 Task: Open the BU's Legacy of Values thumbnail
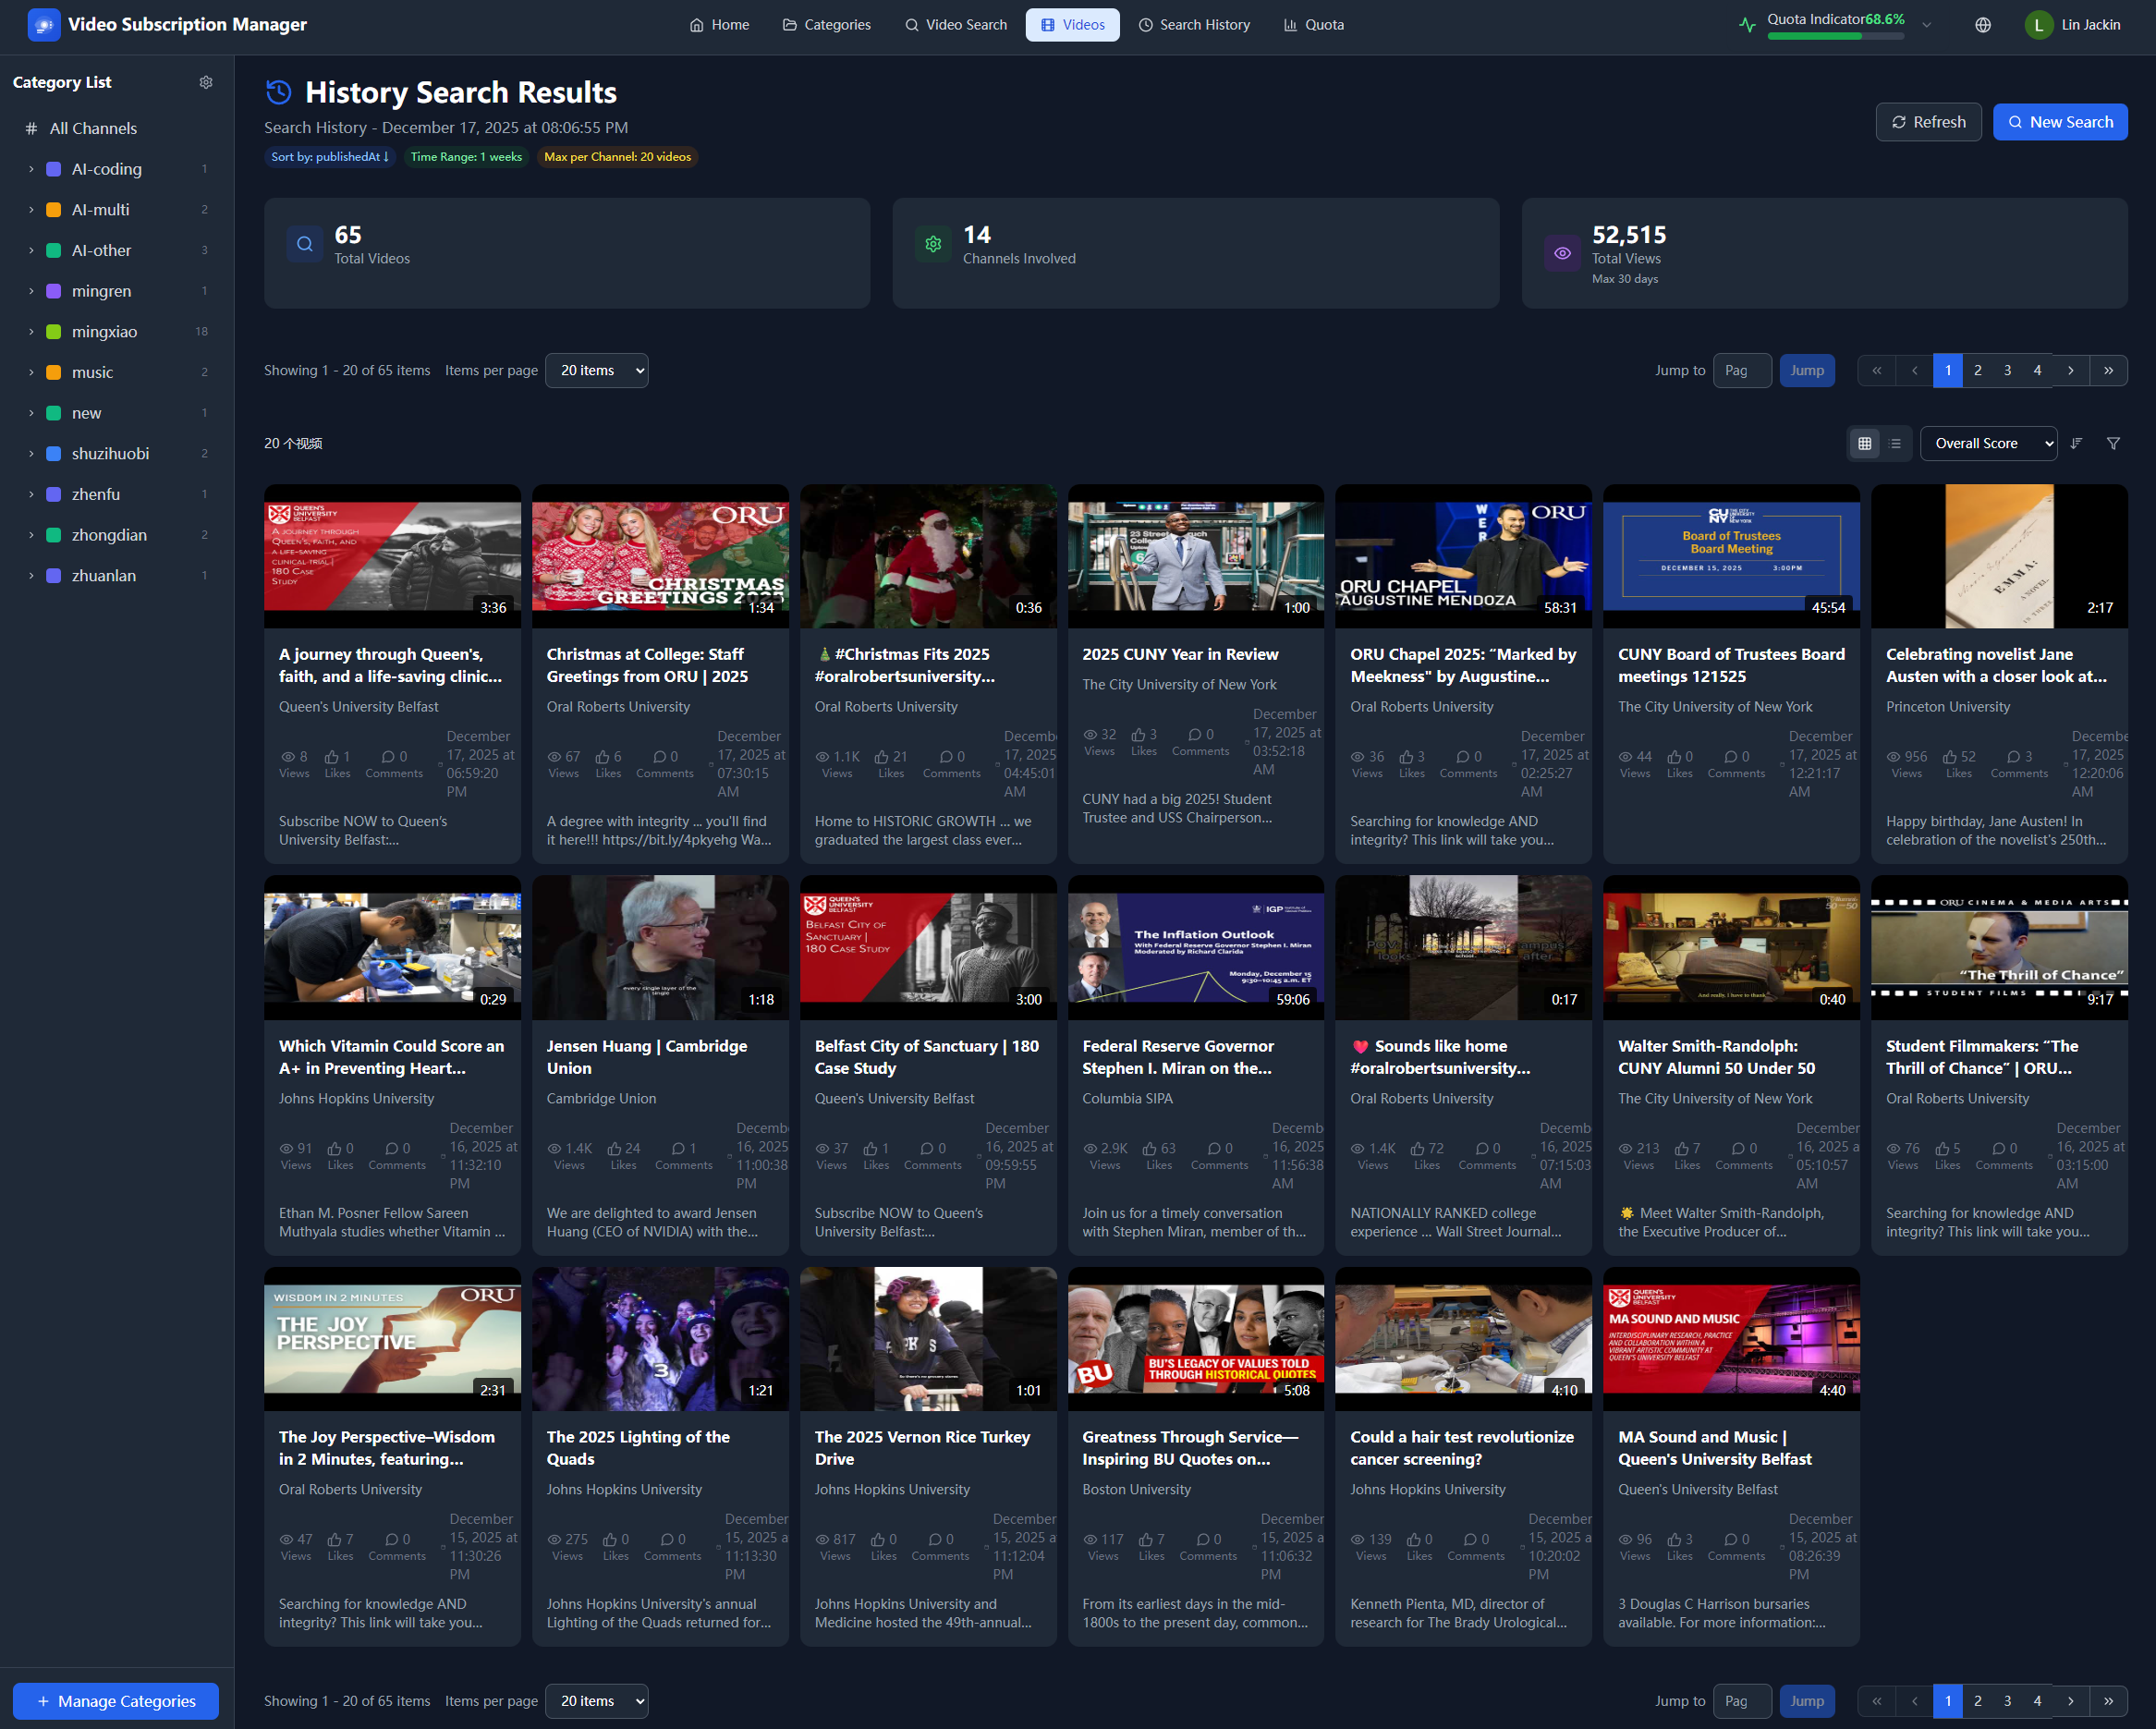[x=1195, y=1339]
